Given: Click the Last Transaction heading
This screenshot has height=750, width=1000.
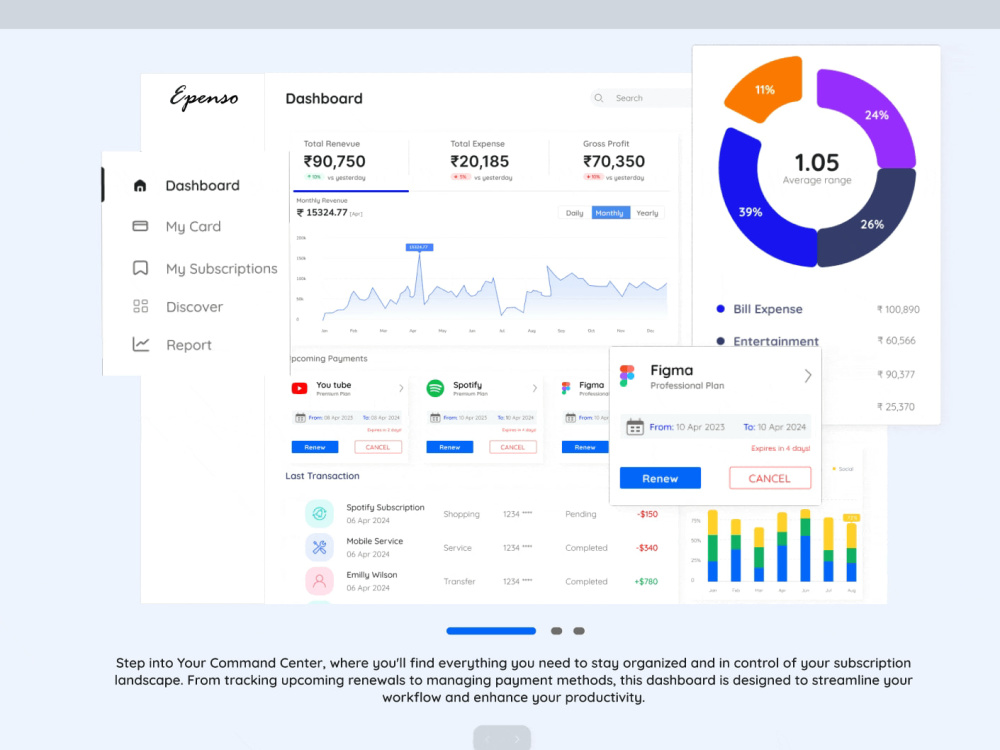Looking at the screenshot, I should (x=322, y=476).
